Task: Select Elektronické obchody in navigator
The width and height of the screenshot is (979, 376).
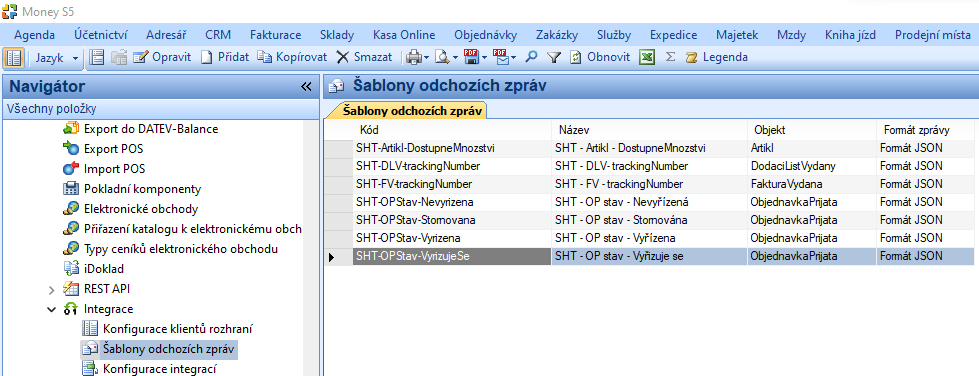Action: pyautogui.click(x=141, y=209)
